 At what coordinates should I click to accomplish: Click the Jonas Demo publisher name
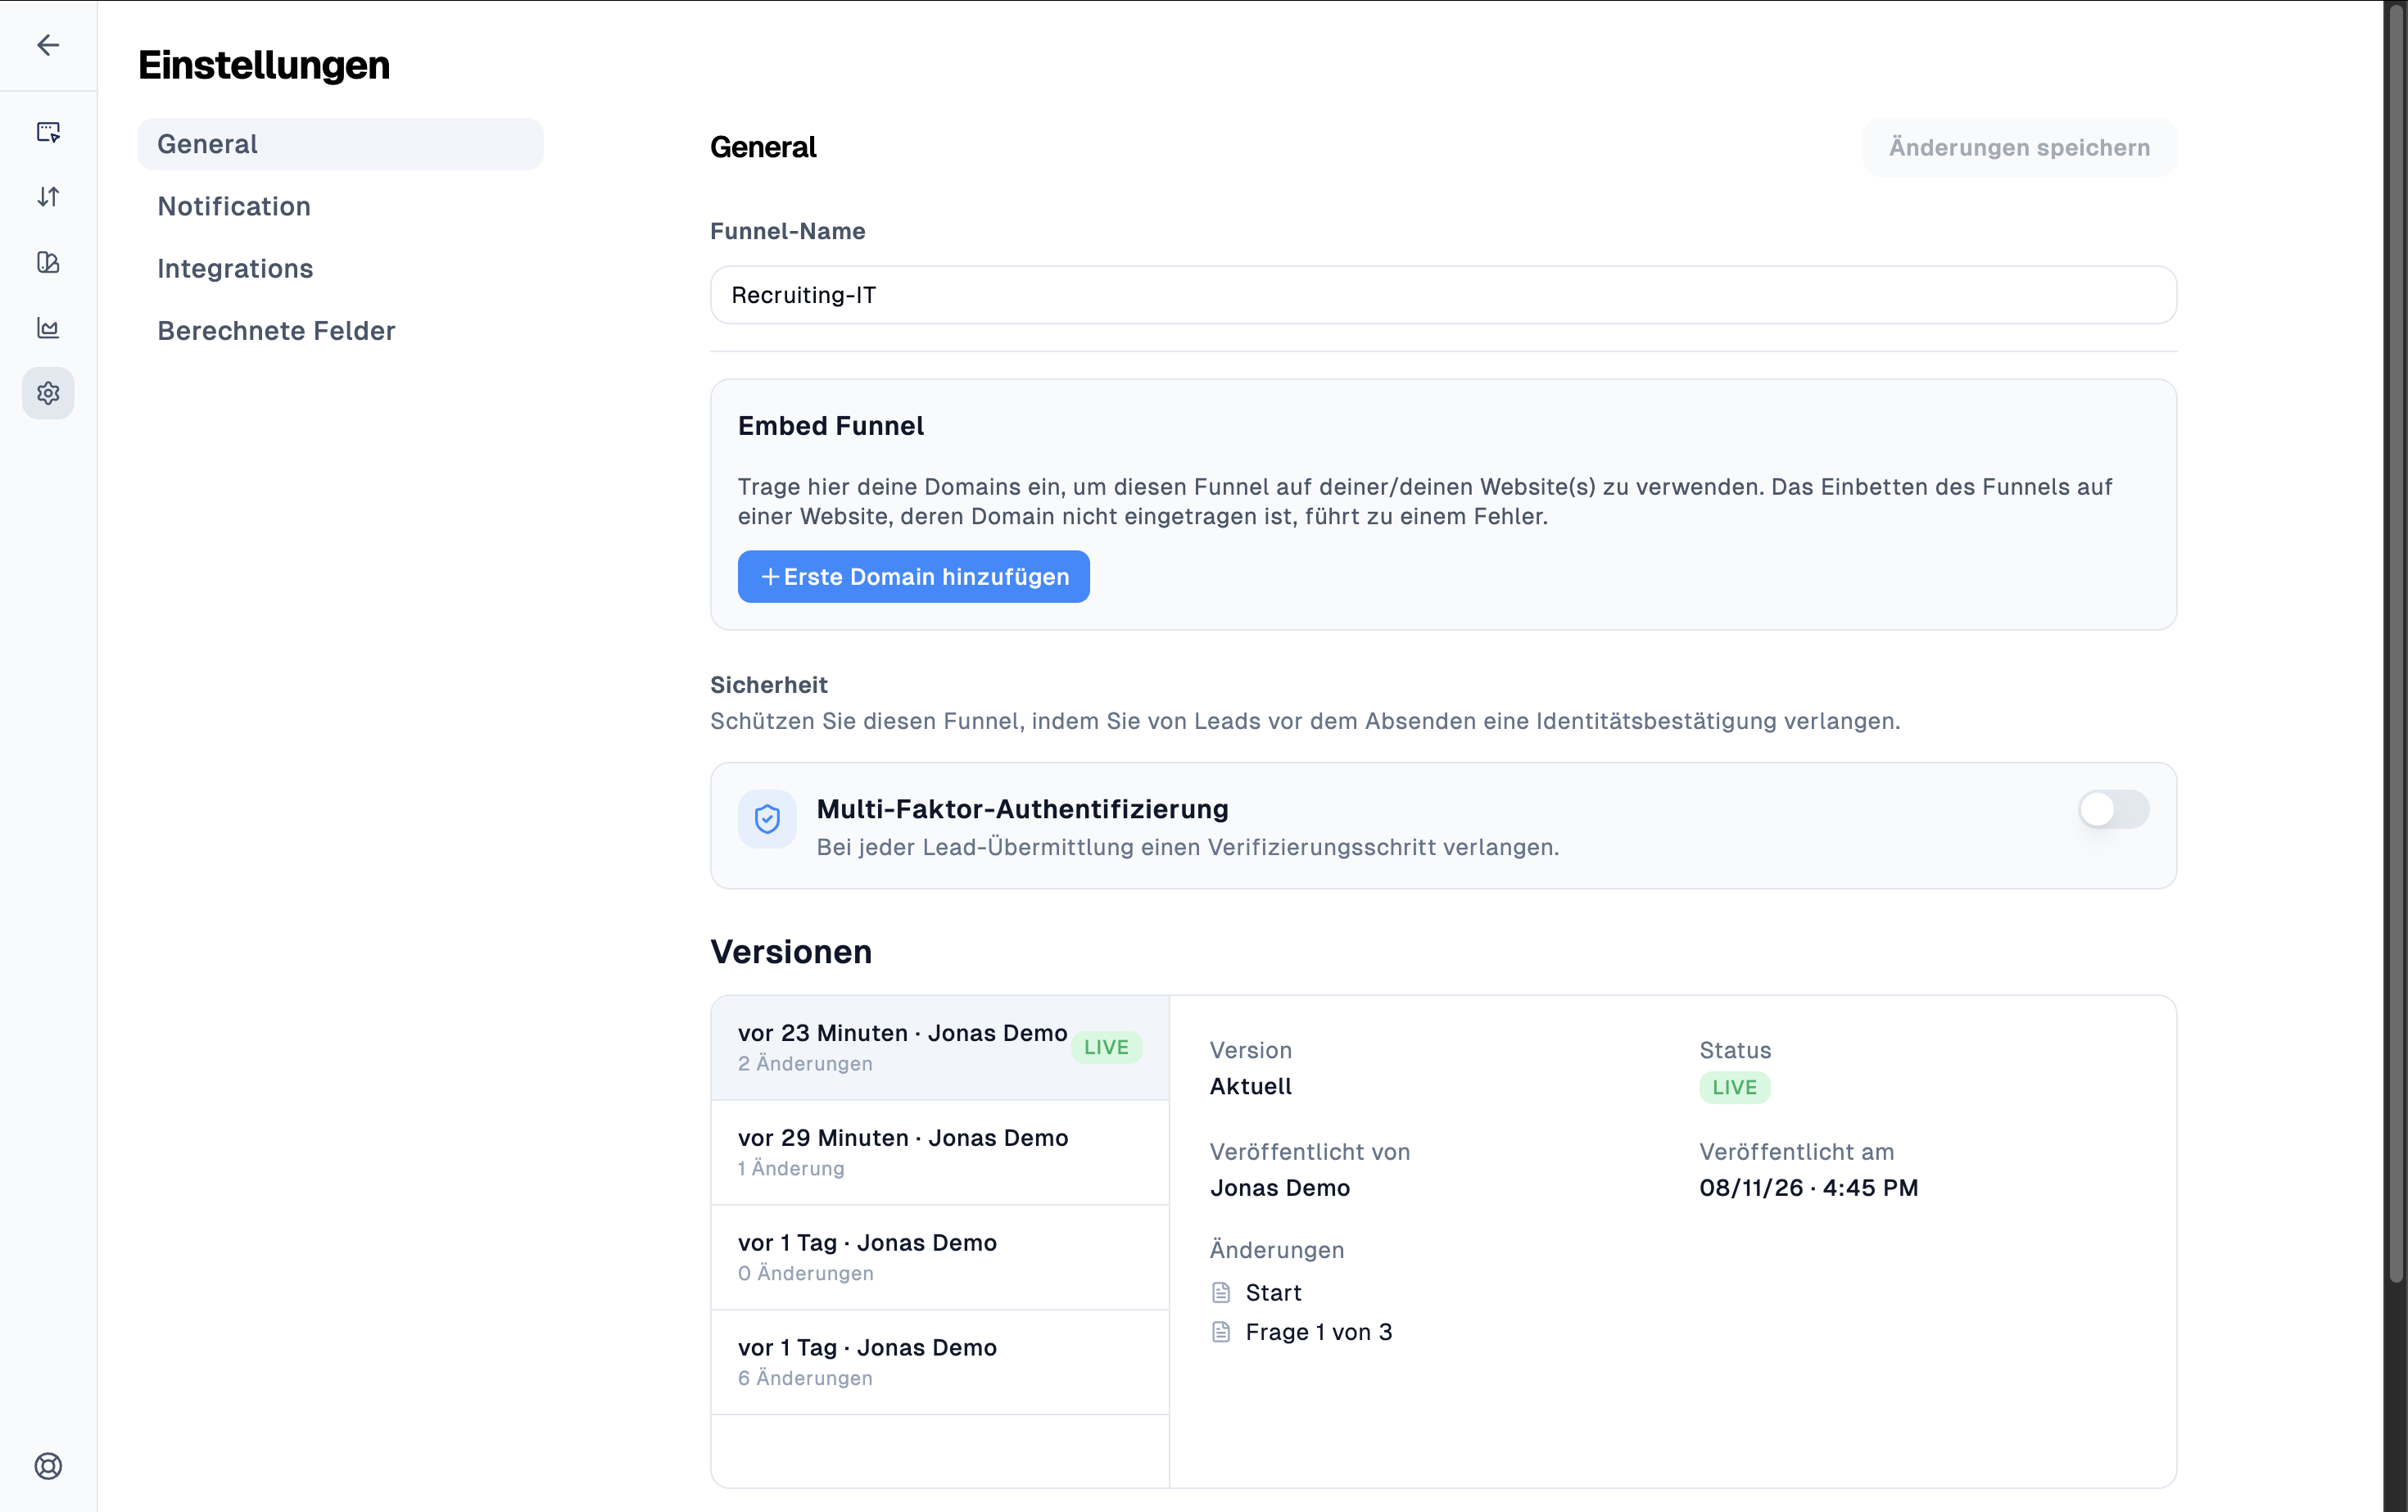(1280, 1188)
